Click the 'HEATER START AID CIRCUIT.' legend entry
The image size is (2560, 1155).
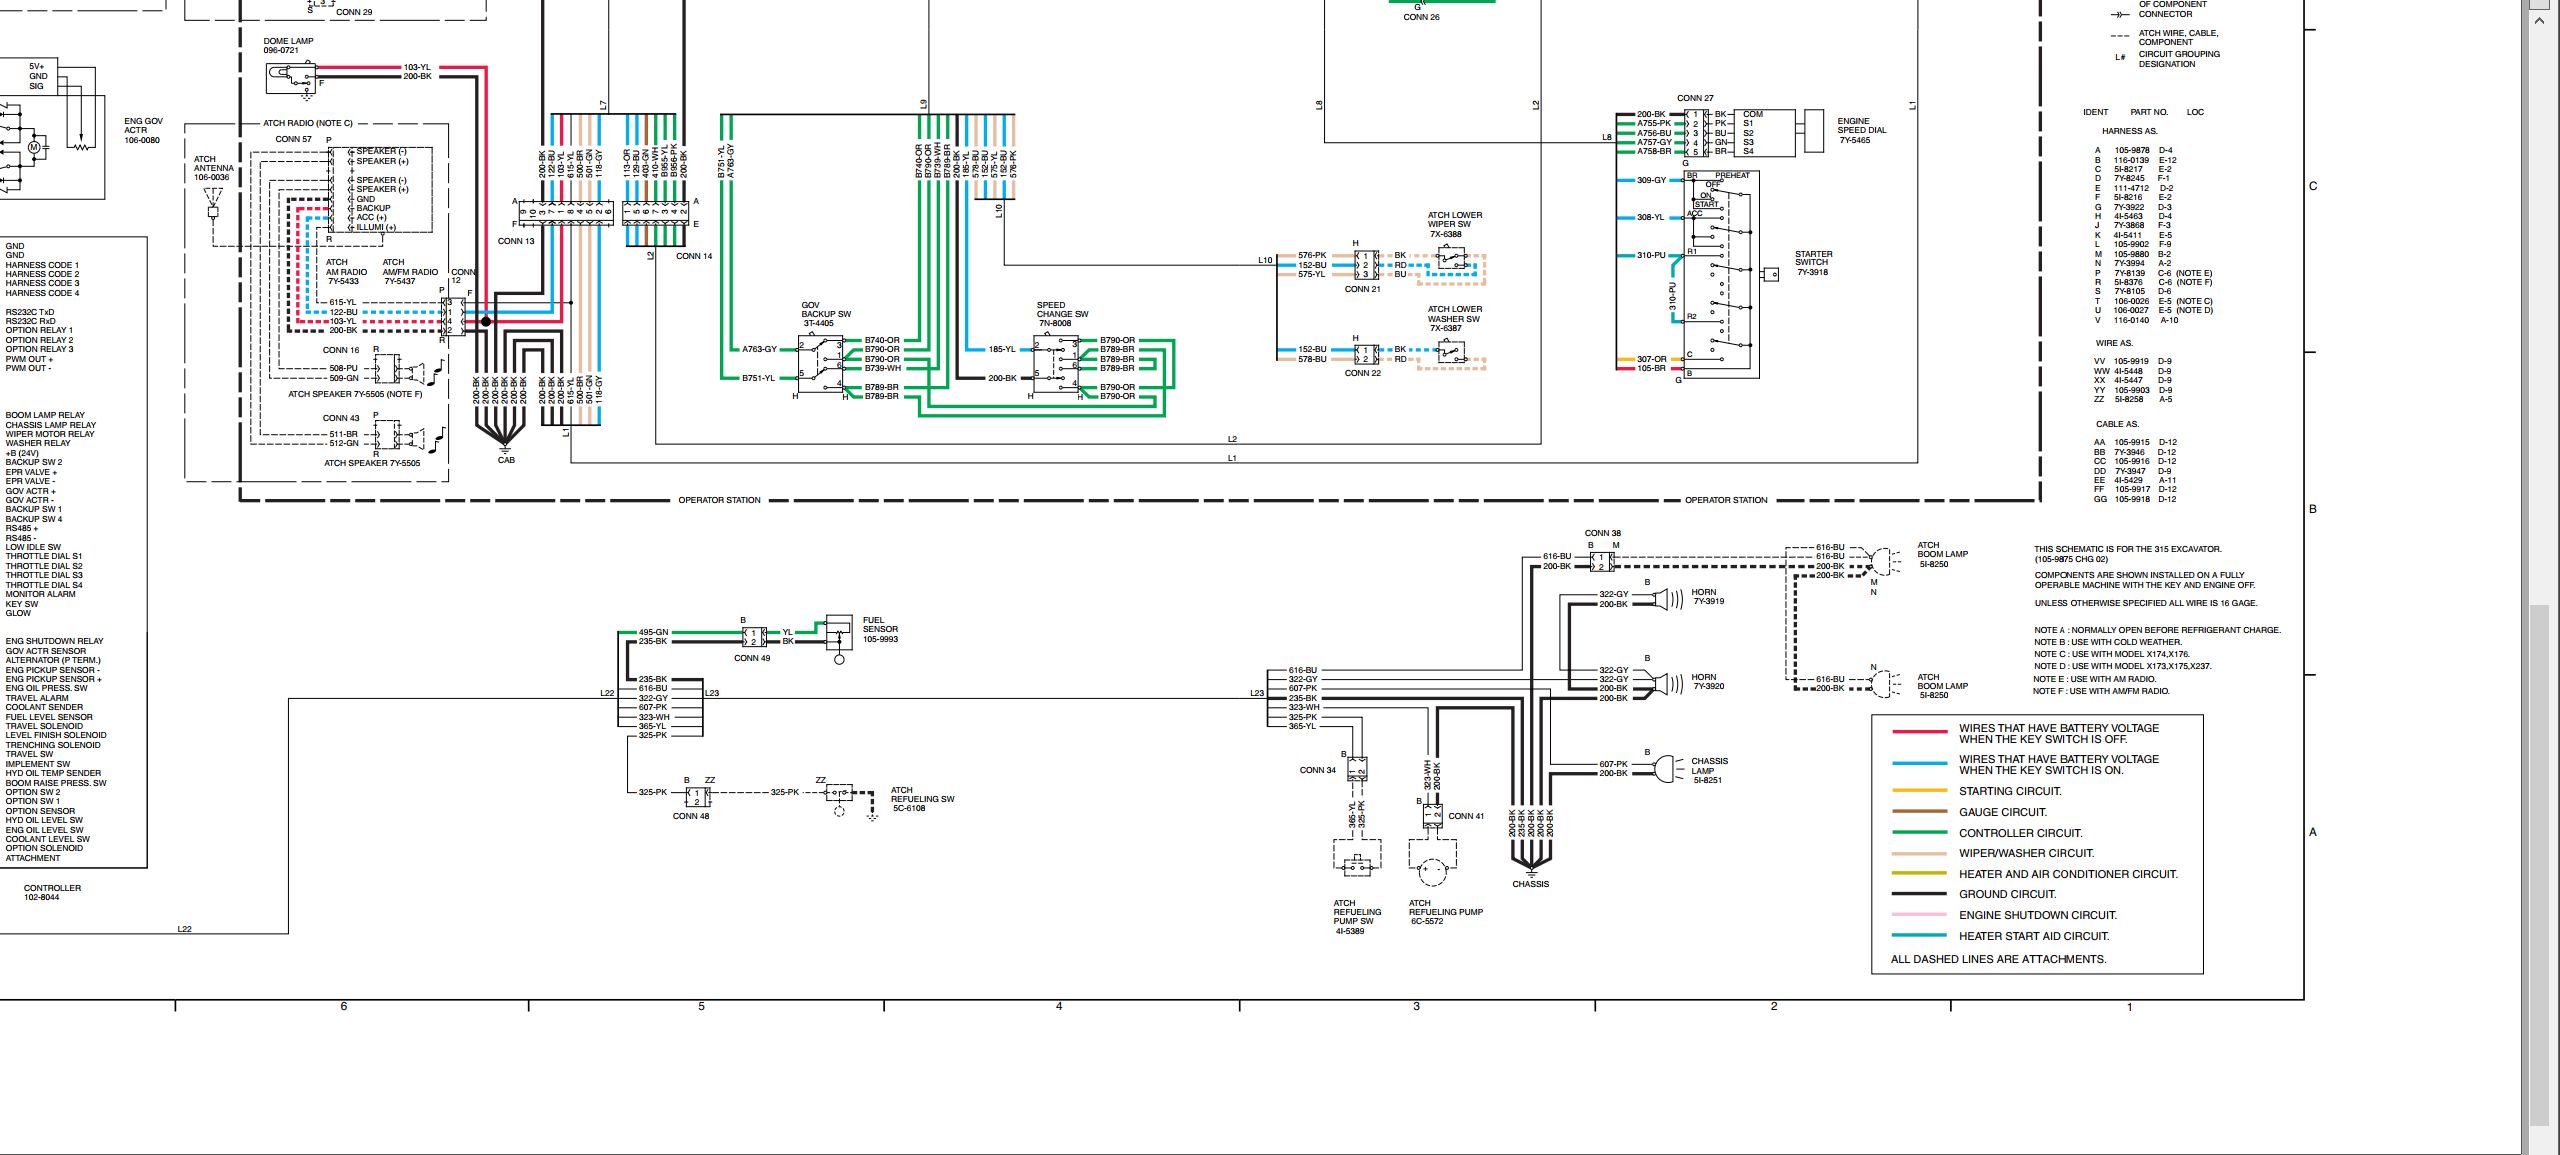click(x=2033, y=936)
